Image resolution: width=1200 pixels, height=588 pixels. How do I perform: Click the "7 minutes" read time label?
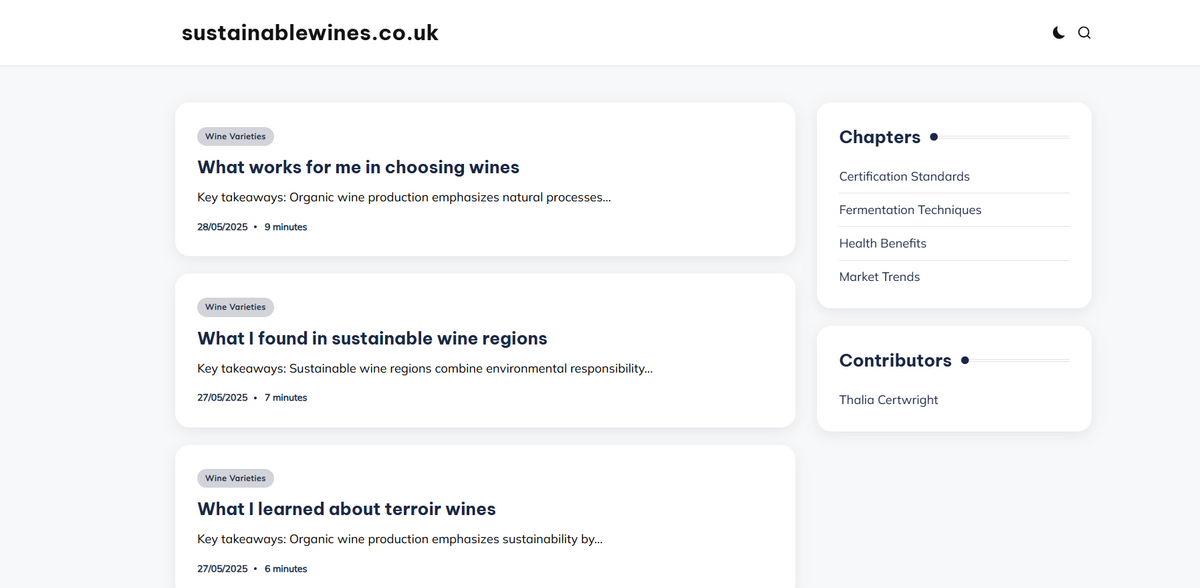(286, 398)
